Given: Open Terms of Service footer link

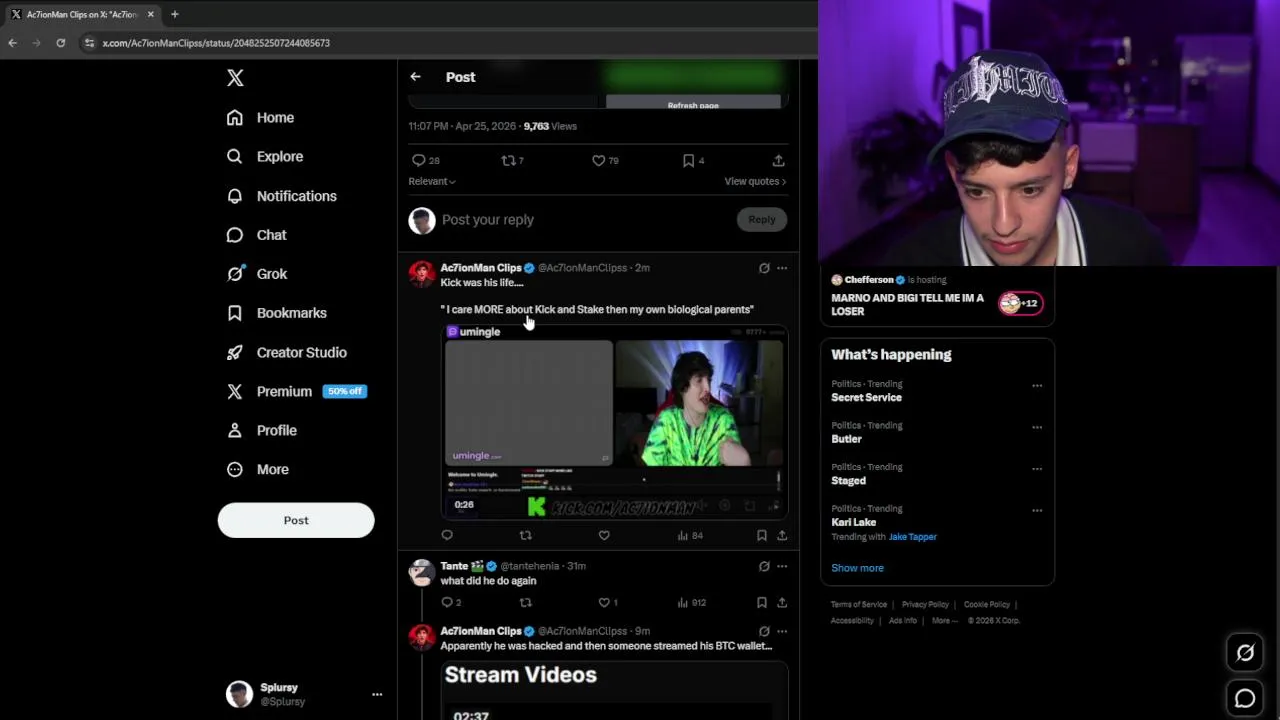Looking at the screenshot, I should 859,604.
